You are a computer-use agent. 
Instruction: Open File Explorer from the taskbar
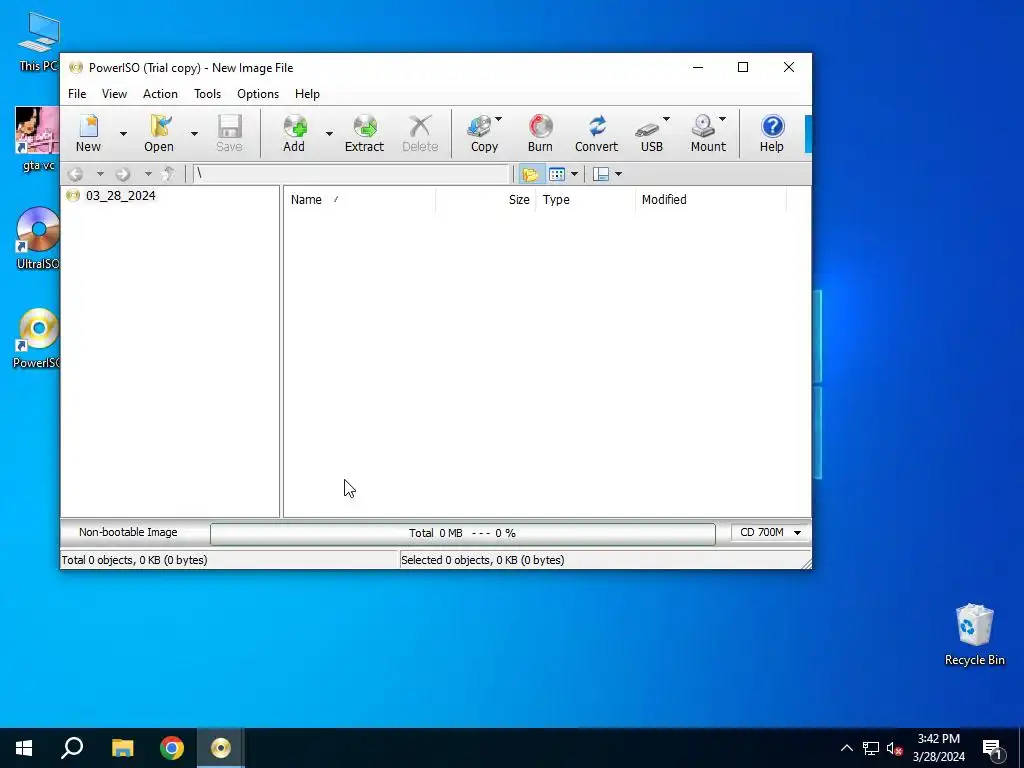pos(122,748)
